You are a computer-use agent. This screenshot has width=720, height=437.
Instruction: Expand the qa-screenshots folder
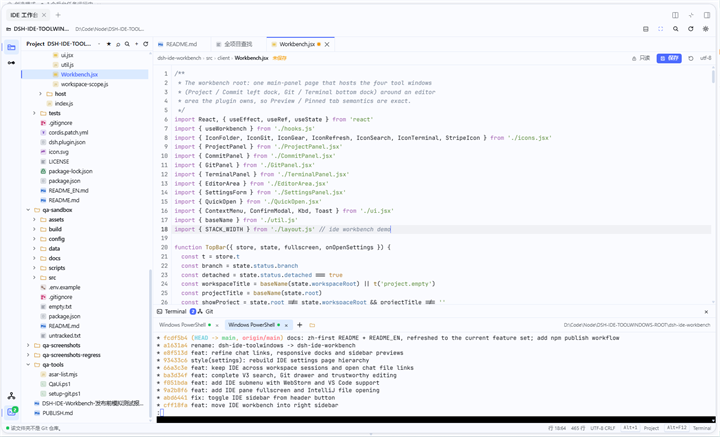28,345
